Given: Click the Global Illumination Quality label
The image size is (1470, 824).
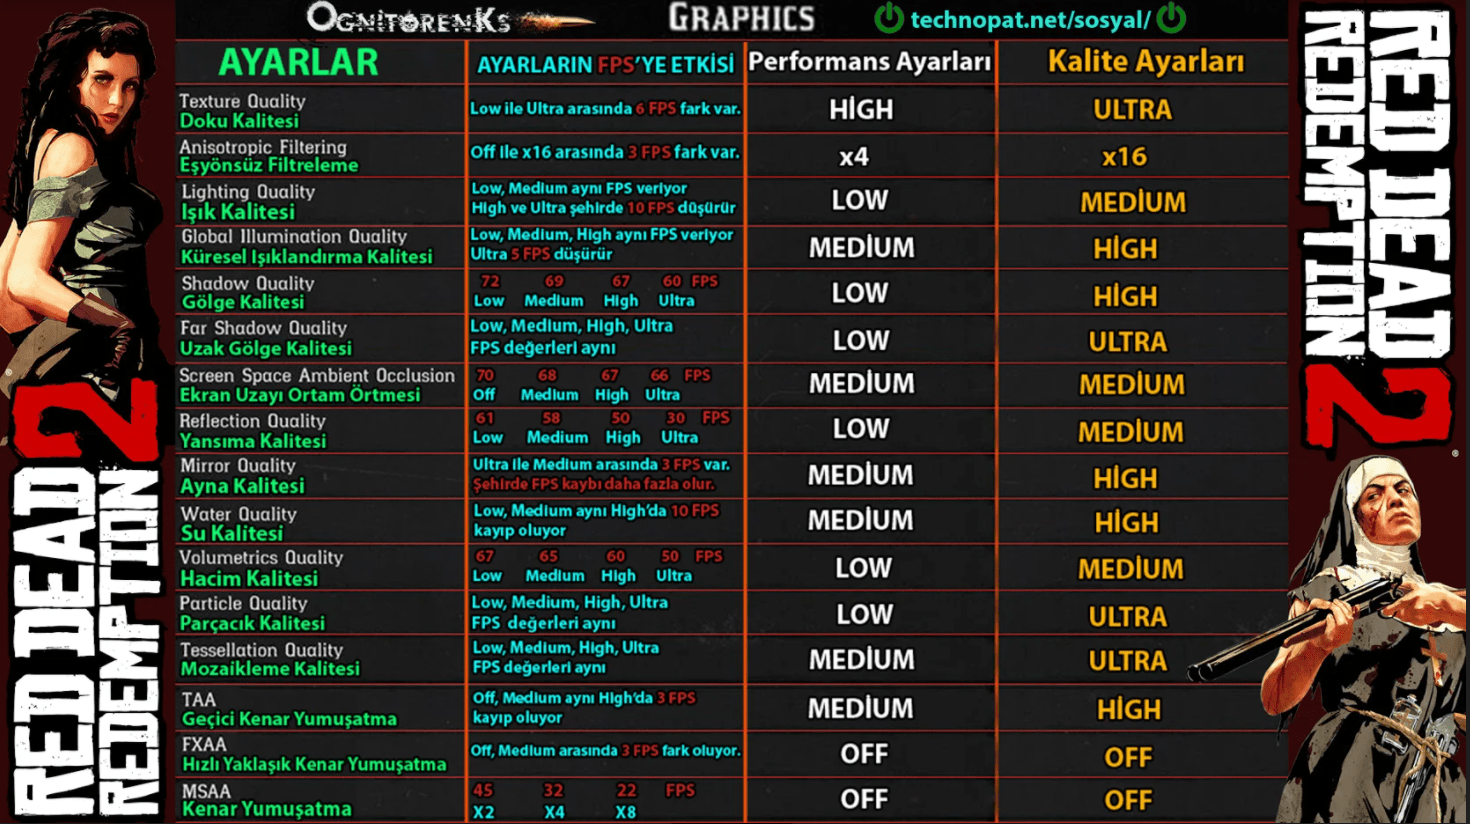Looking at the screenshot, I should click(294, 237).
